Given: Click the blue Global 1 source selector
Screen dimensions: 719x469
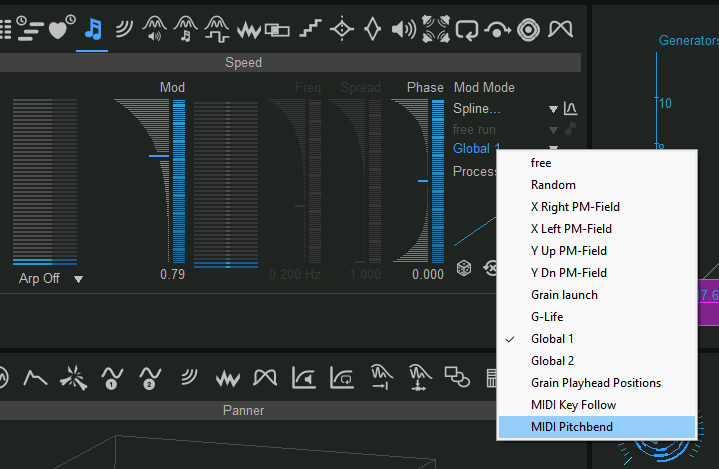Looking at the screenshot, I should pos(476,148).
